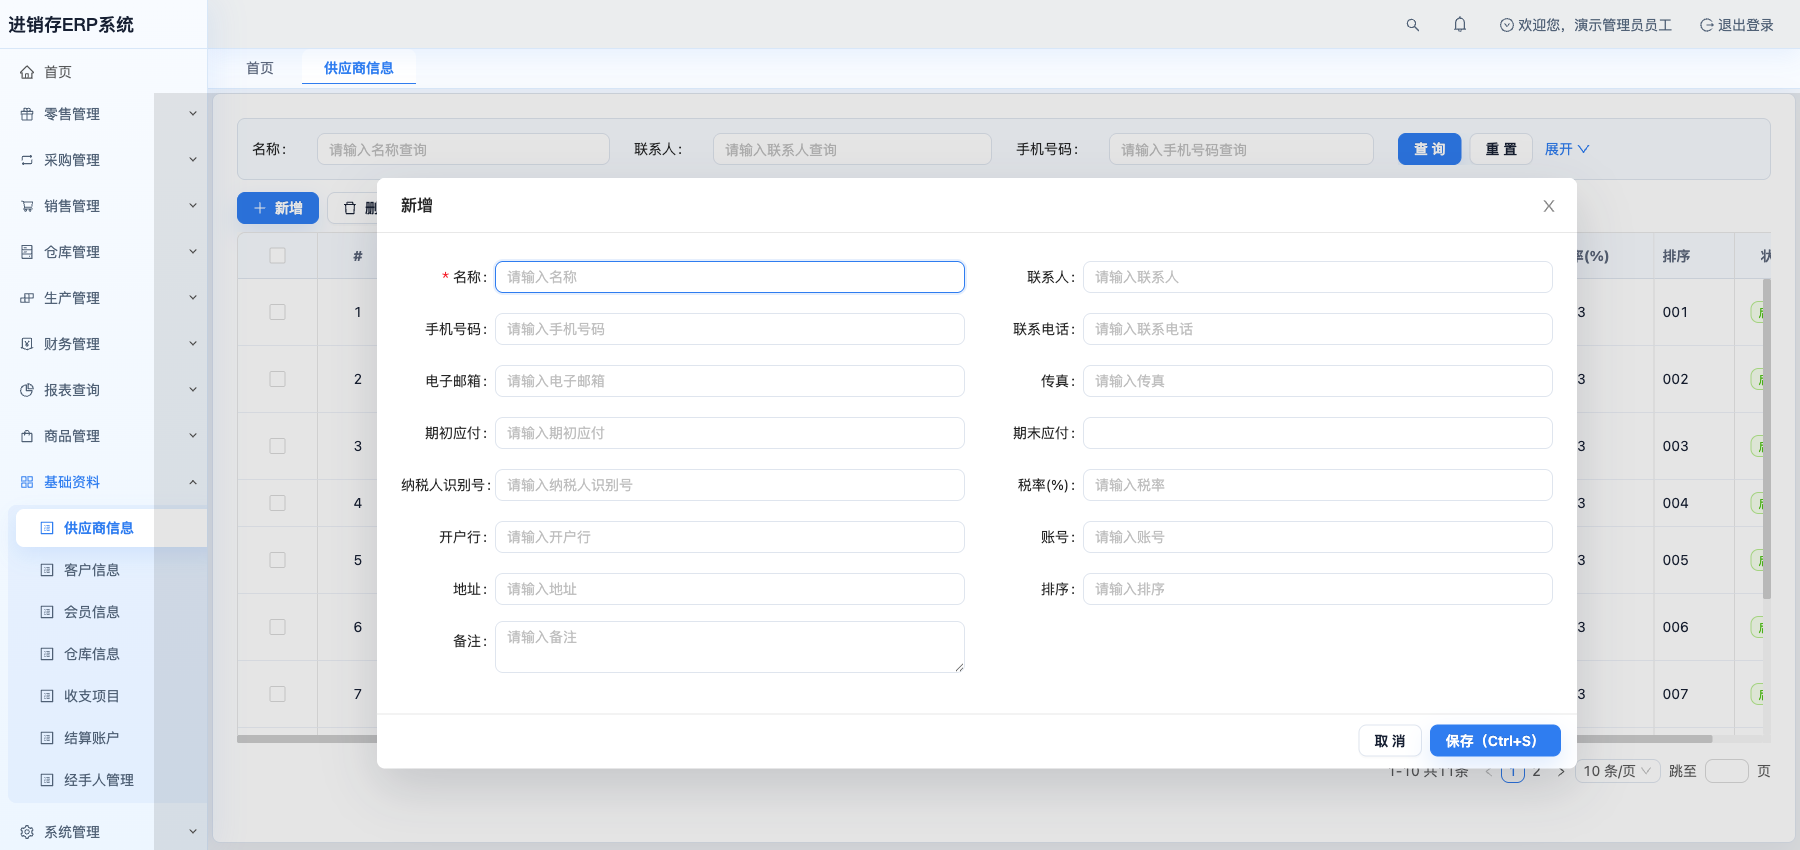
Task: Open the 10 条/页 page size dropdown
Action: point(1617,771)
